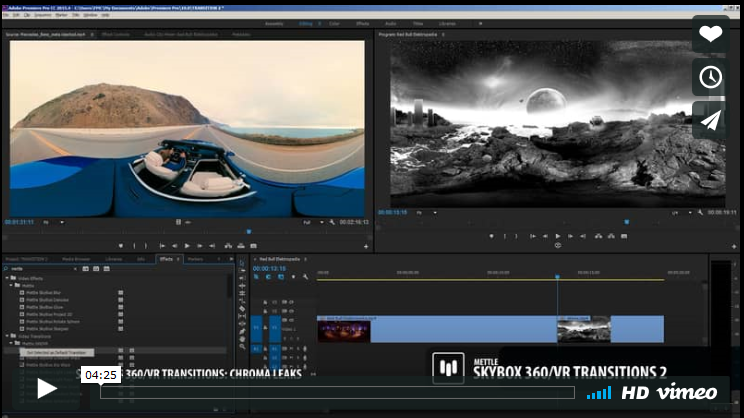The image size is (744, 418).
Task: Play the Source monitor clip
Action: [187, 246]
